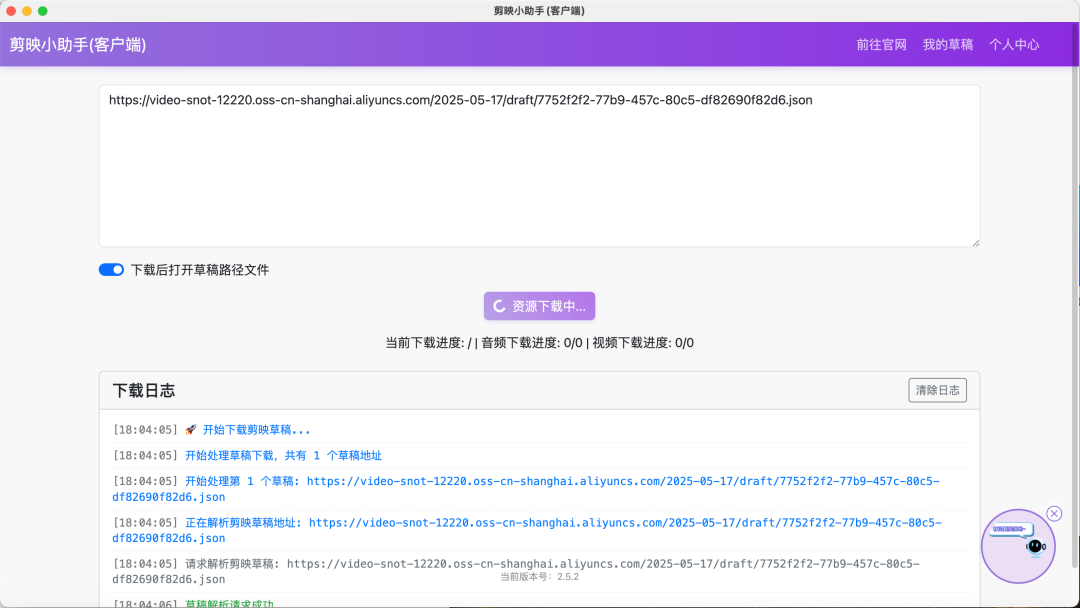Viewport: 1080px width, 608px height.
Task: Click the download progress status text
Action: [539, 343]
